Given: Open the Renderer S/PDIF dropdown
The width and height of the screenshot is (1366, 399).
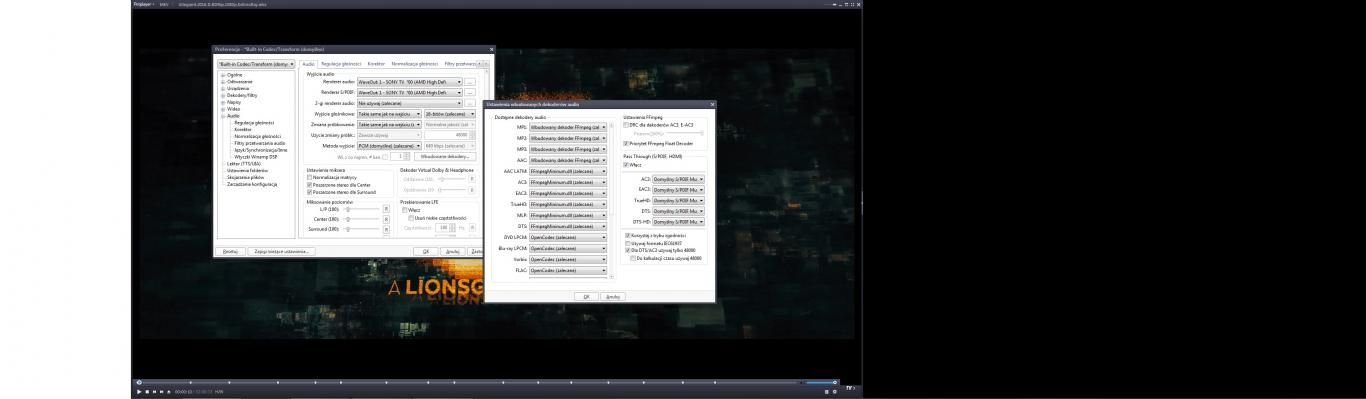Looking at the screenshot, I should [x=410, y=92].
